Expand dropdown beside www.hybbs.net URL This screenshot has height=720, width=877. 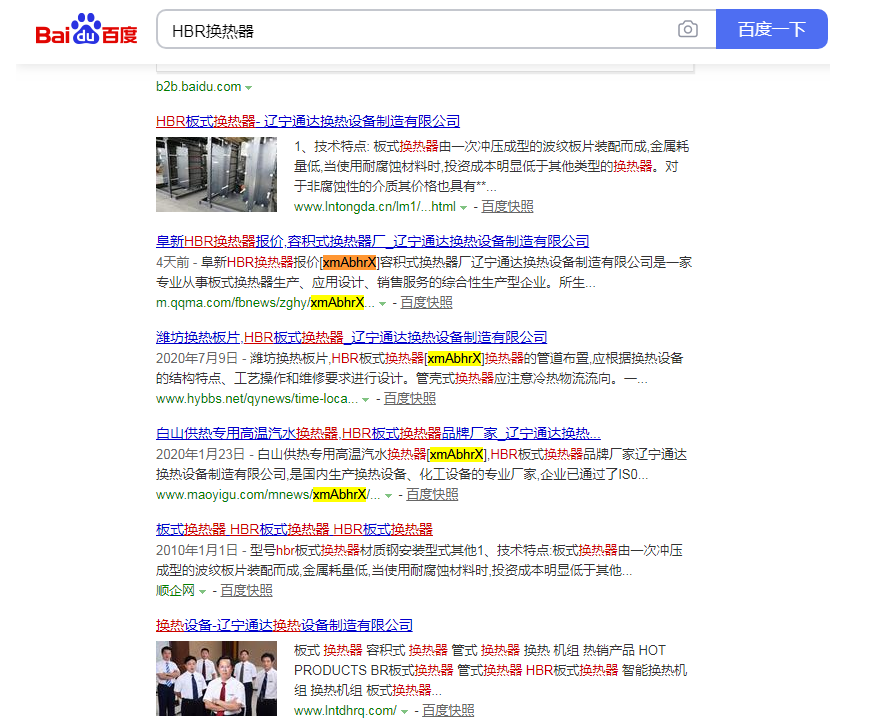point(366,400)
